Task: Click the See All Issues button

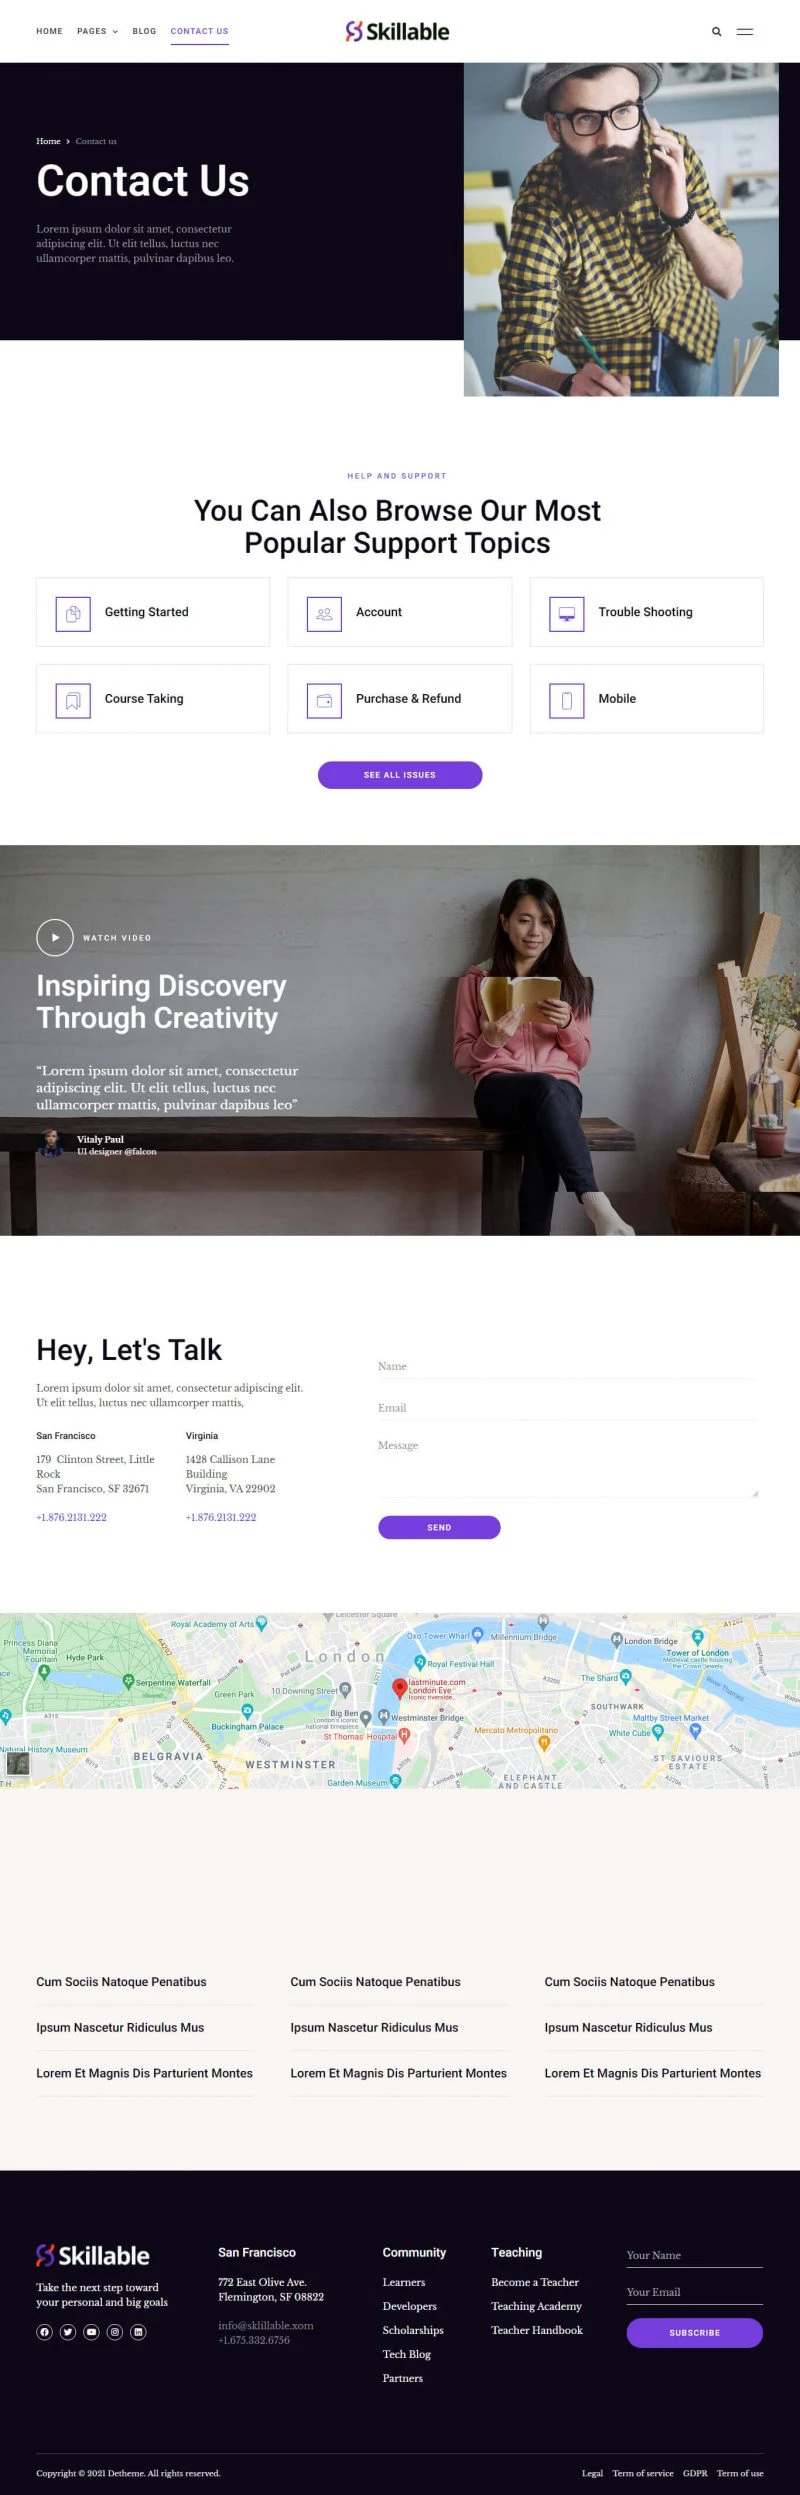Action: tap(400, 775)
